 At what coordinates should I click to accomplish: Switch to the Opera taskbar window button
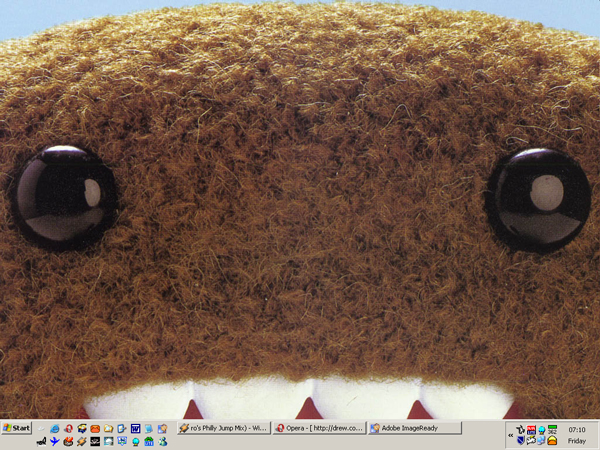click(320, 428)
